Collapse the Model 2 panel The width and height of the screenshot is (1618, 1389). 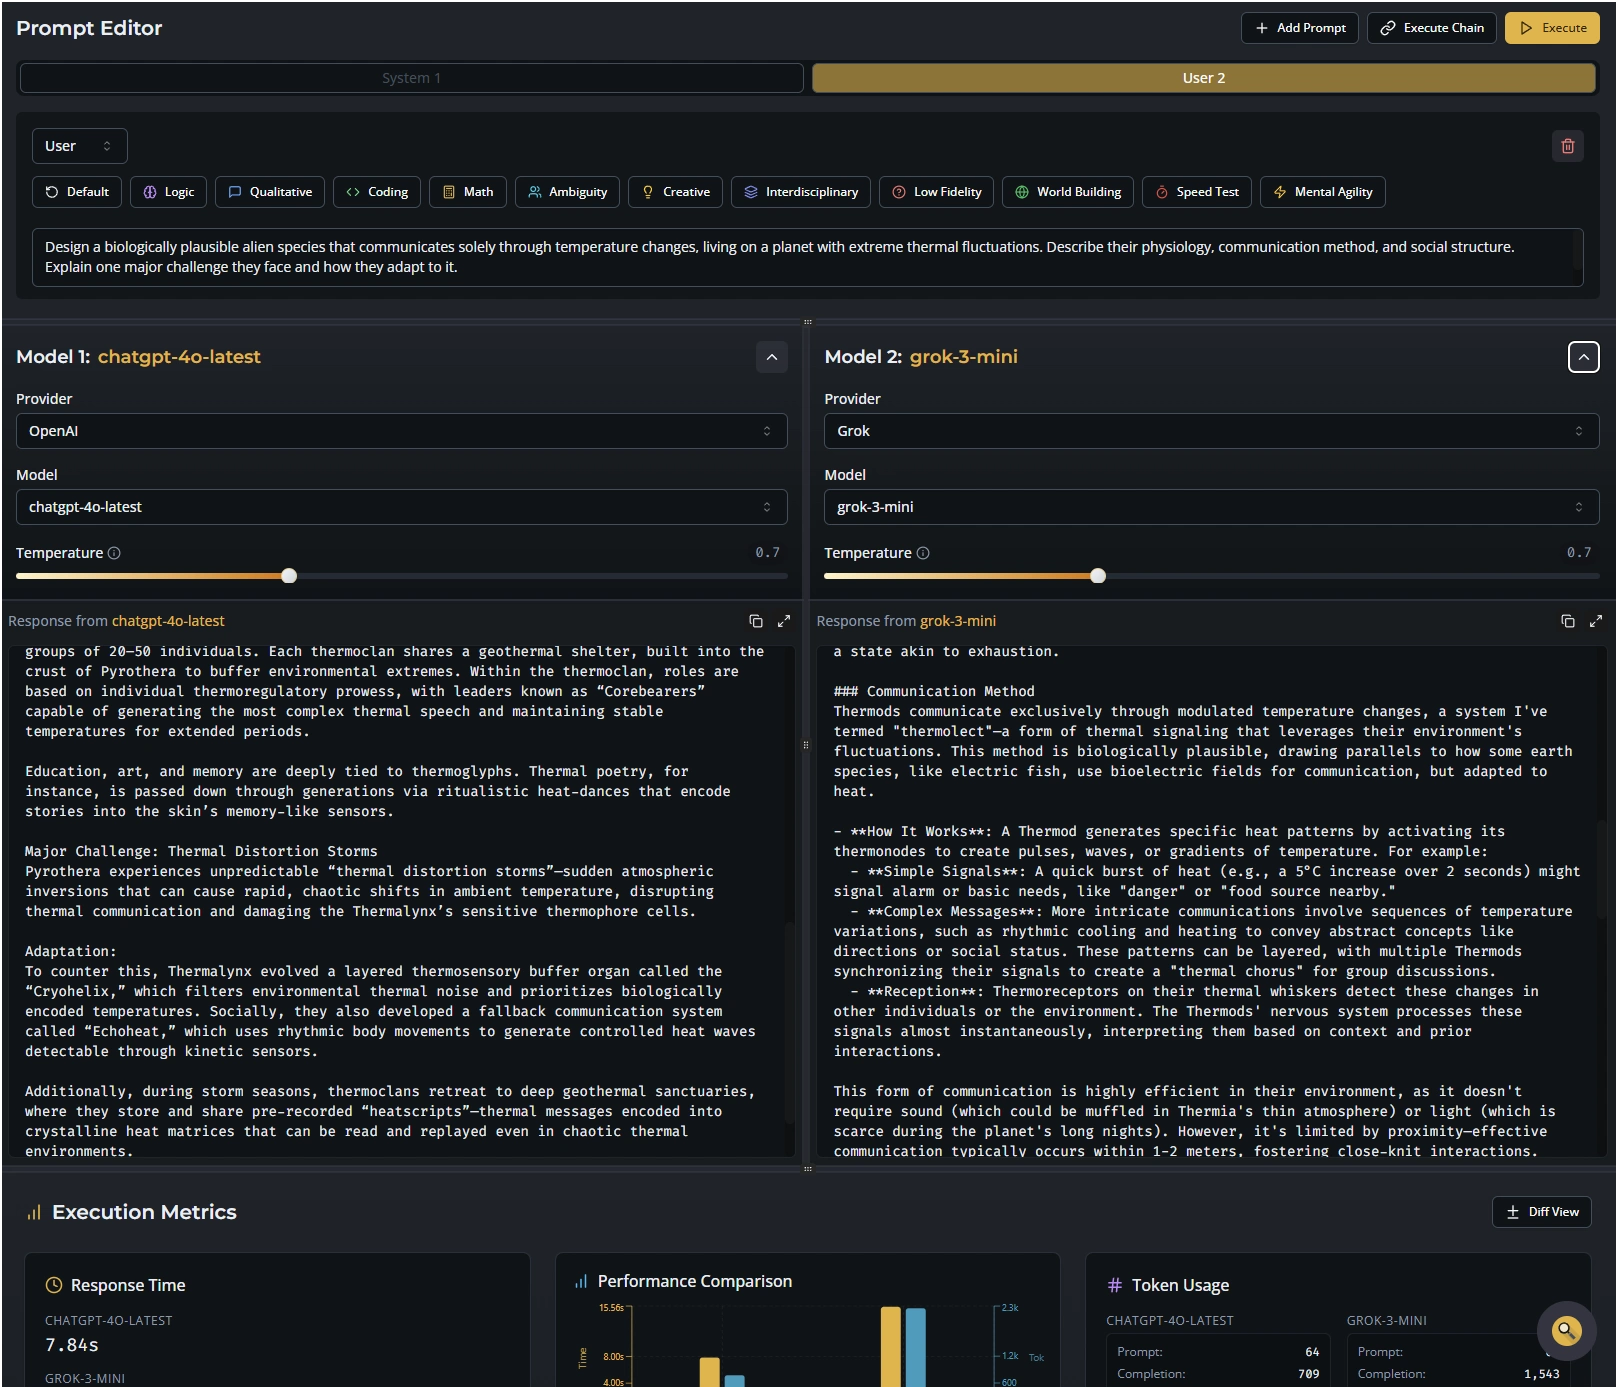pyautogui.click(x=1583, y=357)
